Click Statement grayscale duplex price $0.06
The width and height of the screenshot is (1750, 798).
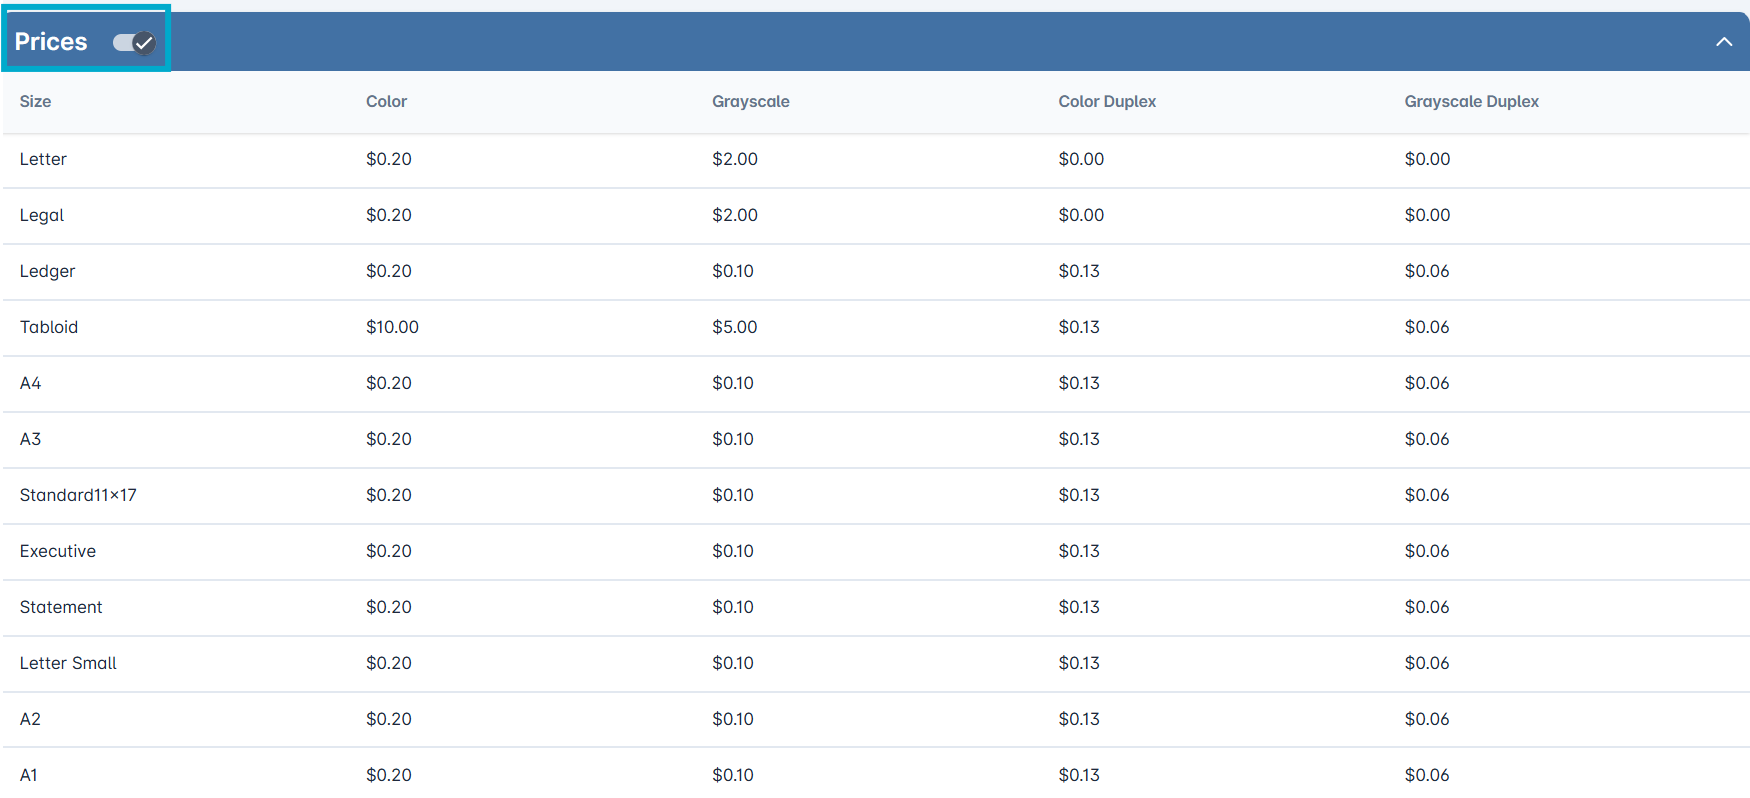[1426, 607]
